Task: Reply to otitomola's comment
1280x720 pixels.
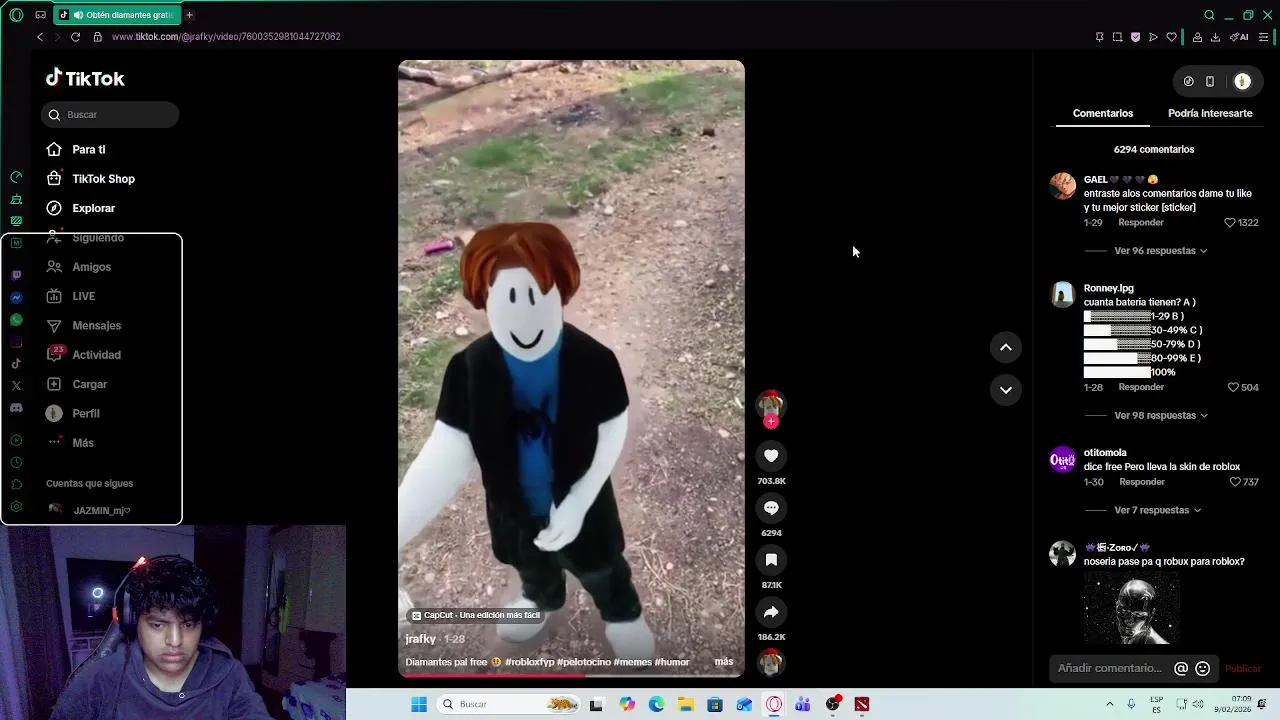Action: click(x=1142, y=482)
